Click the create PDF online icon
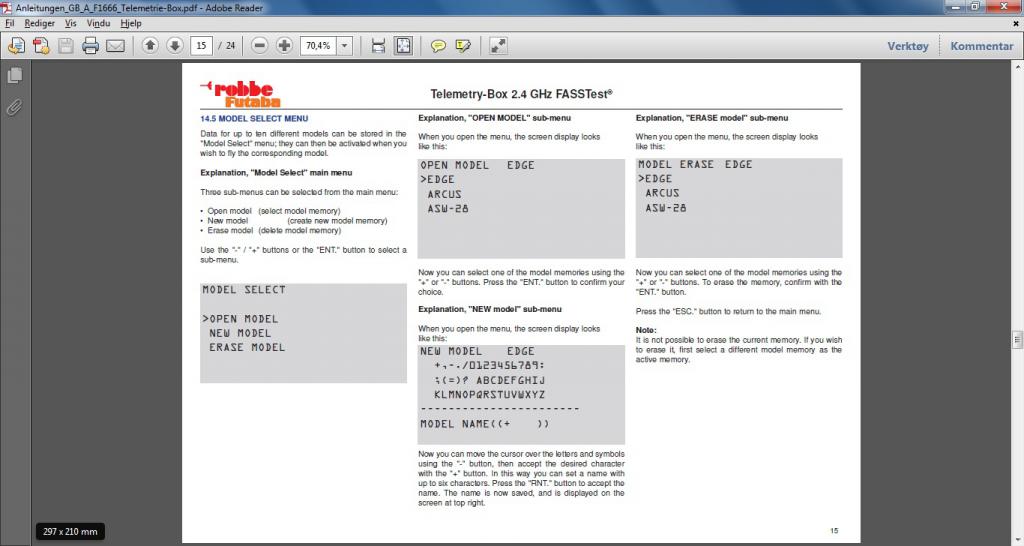 tap(41, 46)
